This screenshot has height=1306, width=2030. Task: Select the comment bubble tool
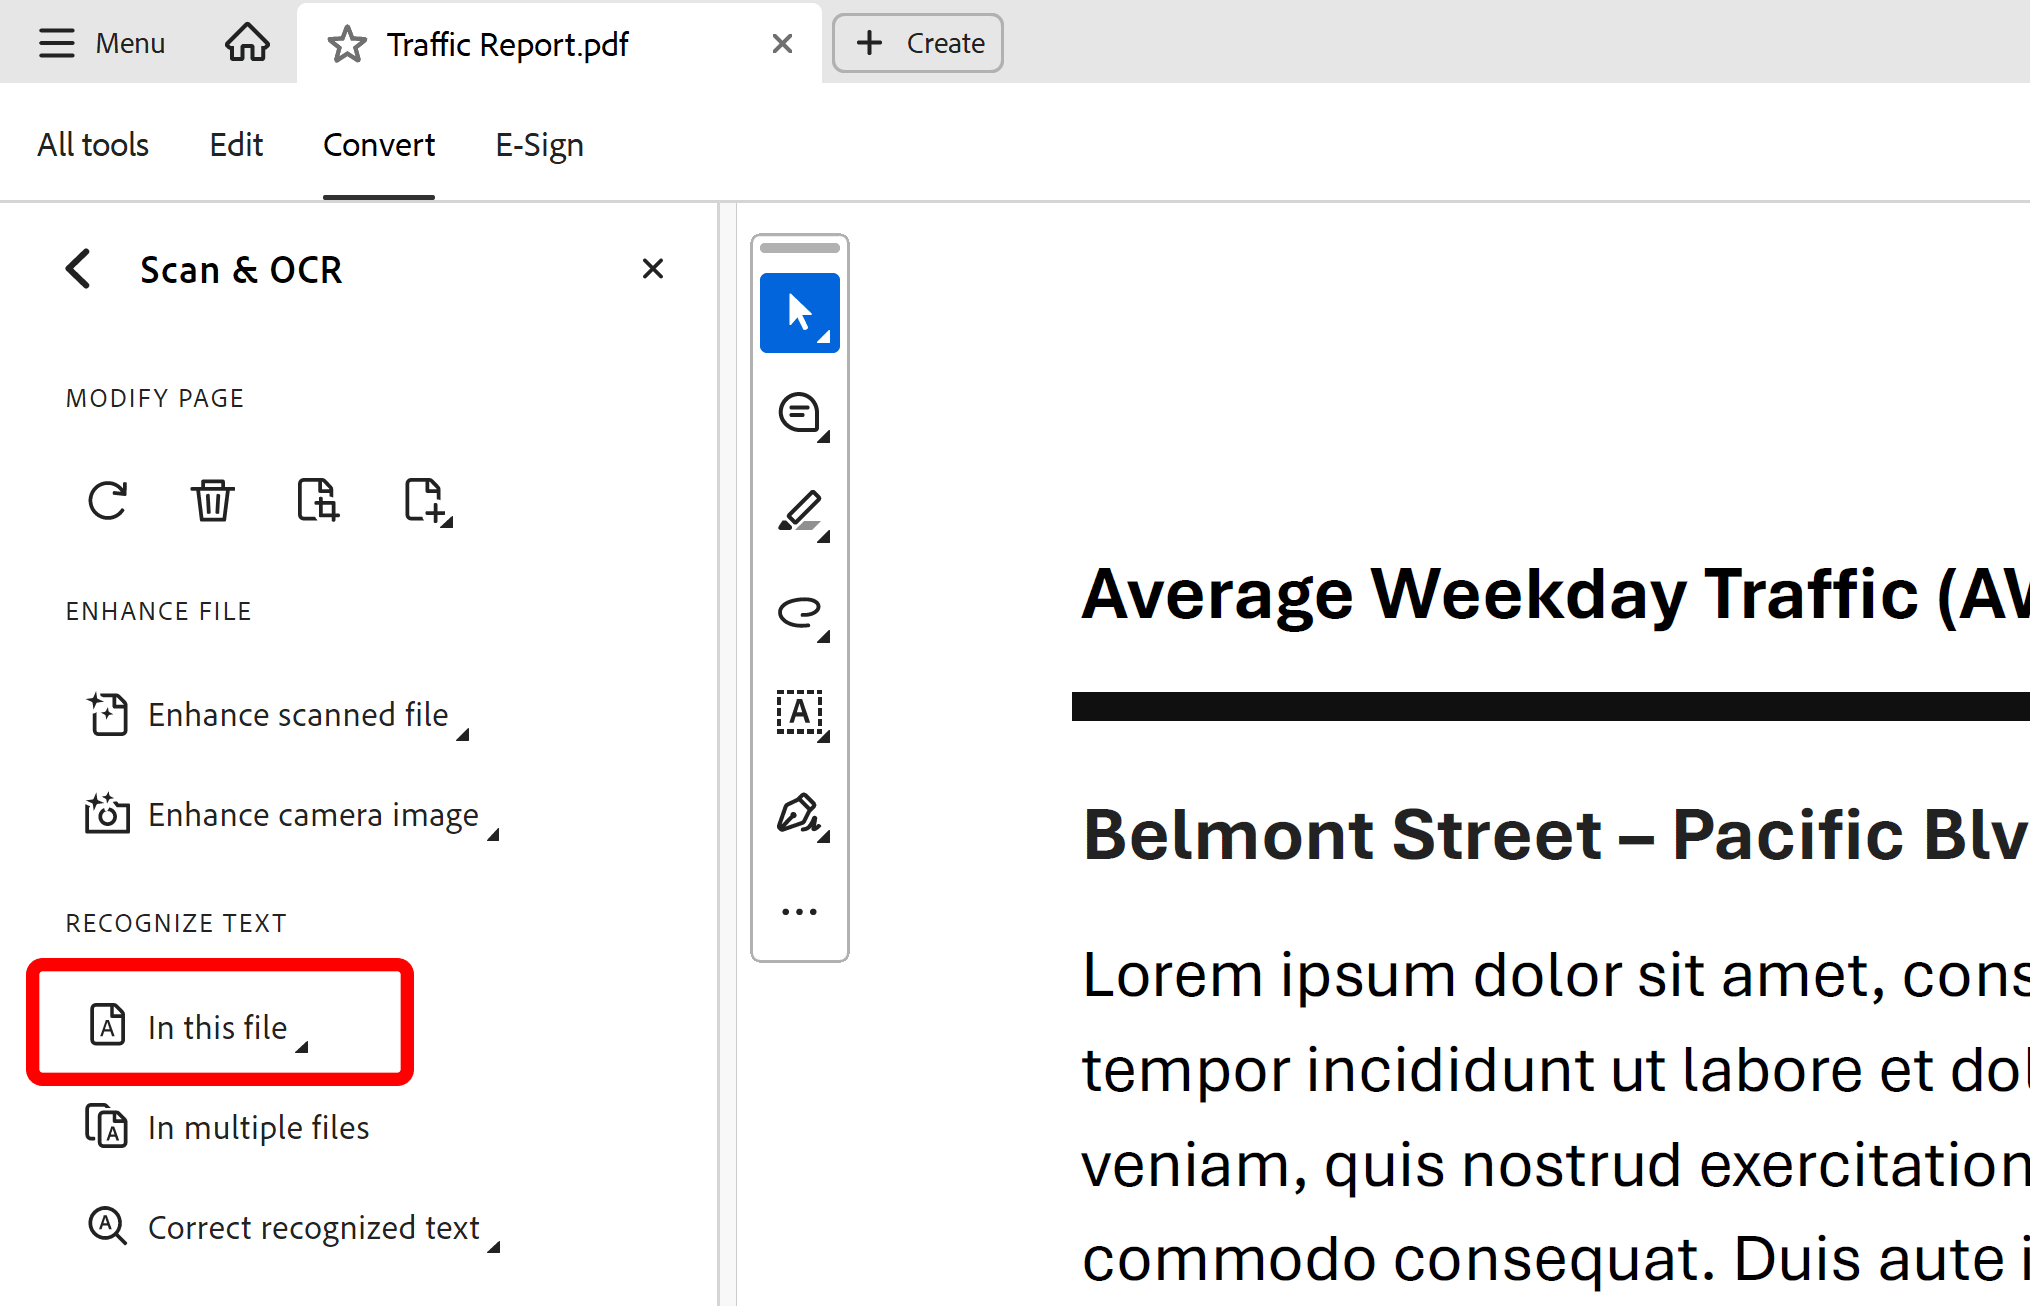[x=799, y=413]
